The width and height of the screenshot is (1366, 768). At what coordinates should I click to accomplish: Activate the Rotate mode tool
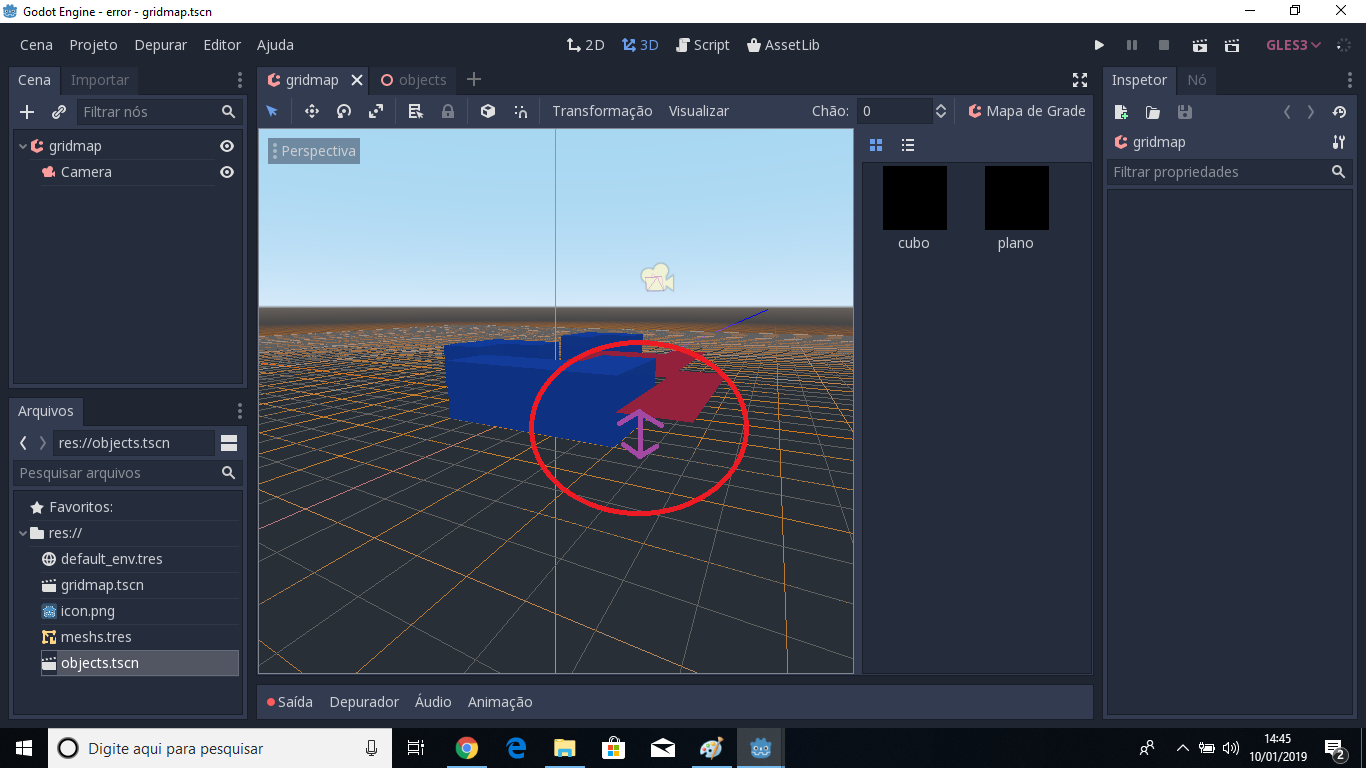pos(343,111)
